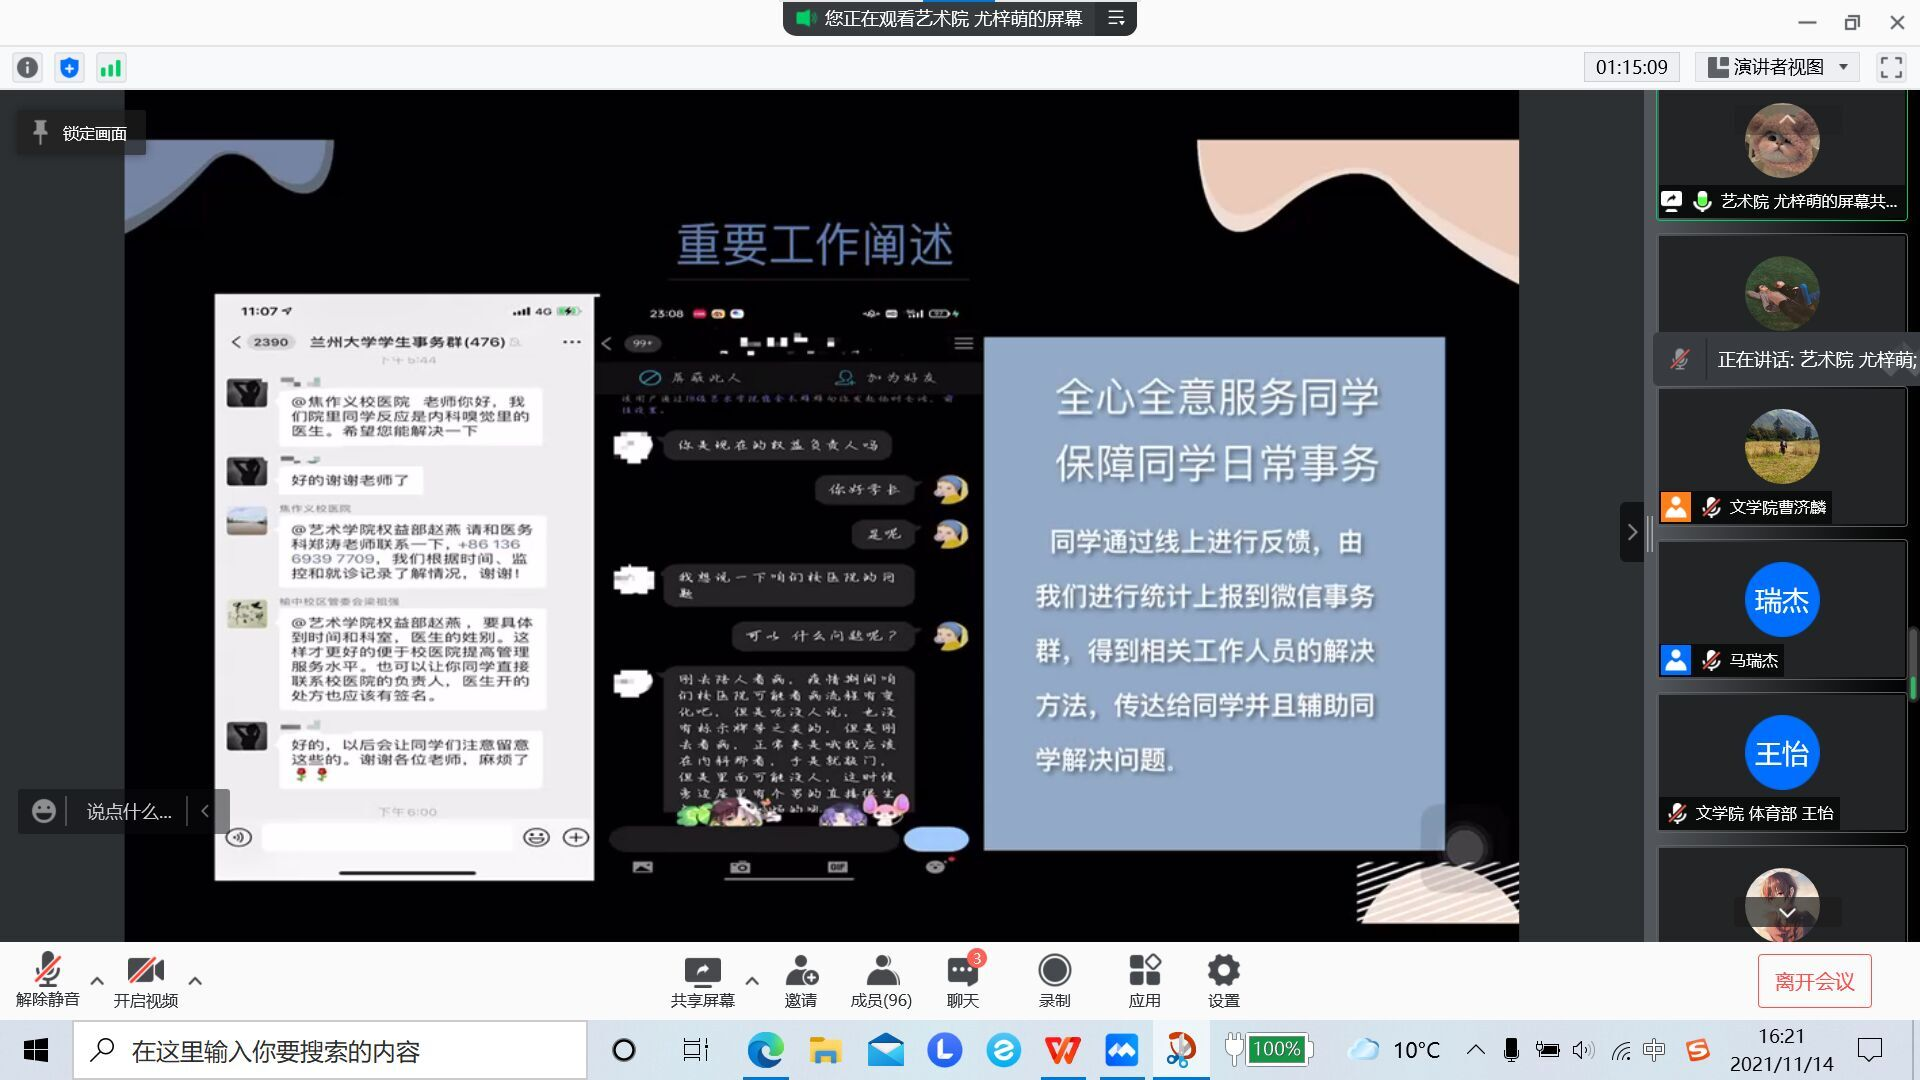Select 马瑞杰 participant thumbnail
This screenshot has width=1920, height=1080.
click(x=1782, y=610)
